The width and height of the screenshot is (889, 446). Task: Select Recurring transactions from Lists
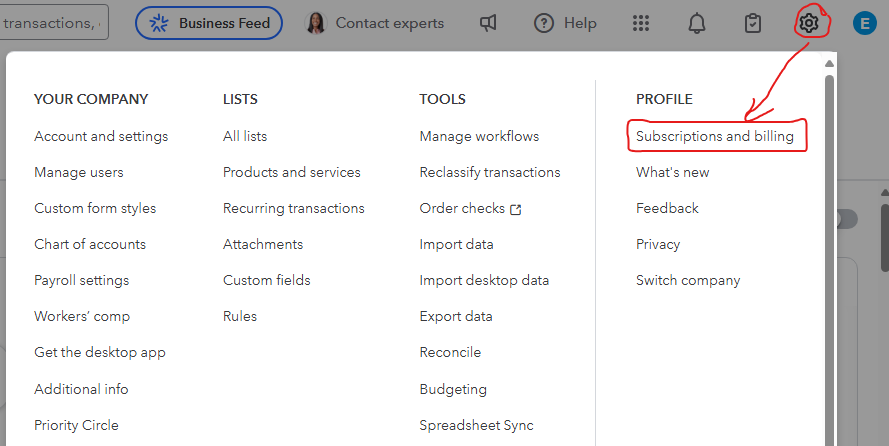(293, 208)
